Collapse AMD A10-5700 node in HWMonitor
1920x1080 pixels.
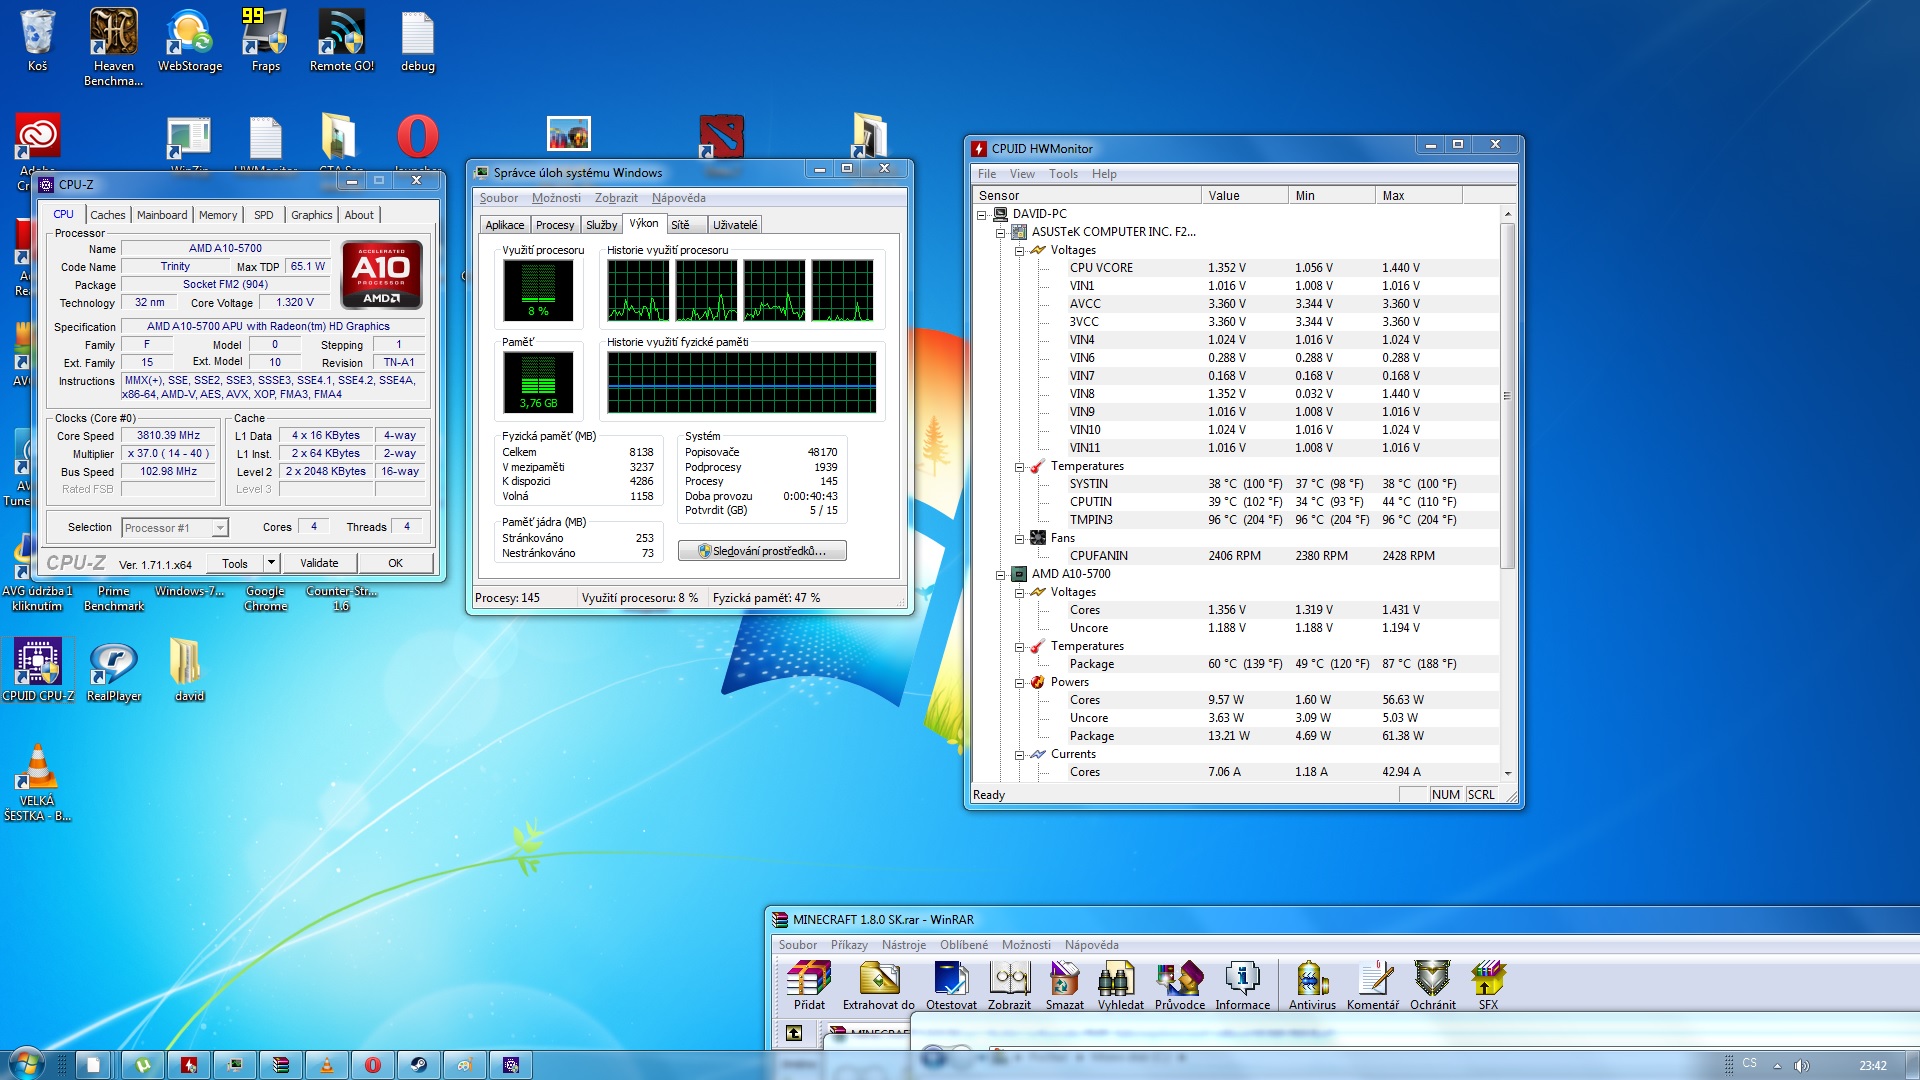coord(1000,574)
